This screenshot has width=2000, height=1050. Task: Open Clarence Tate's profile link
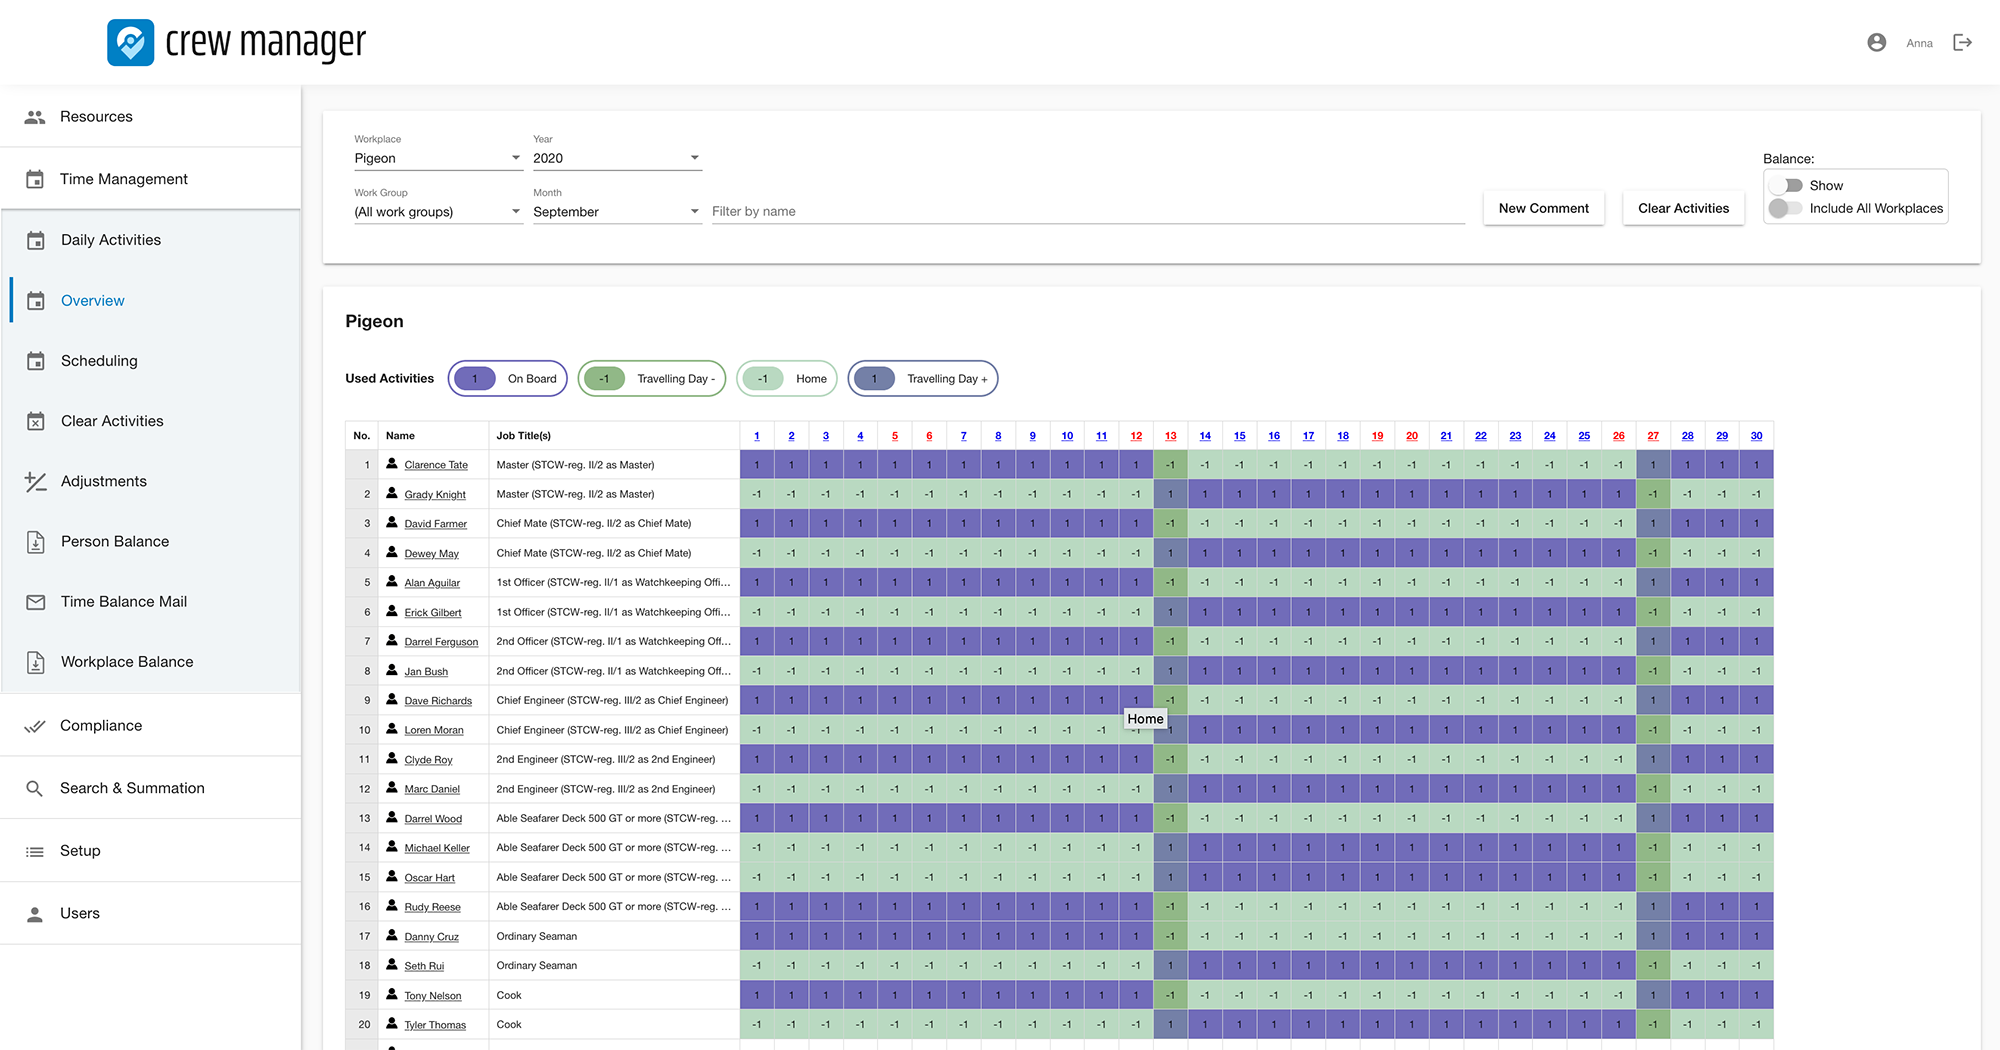tap(436, 465)
